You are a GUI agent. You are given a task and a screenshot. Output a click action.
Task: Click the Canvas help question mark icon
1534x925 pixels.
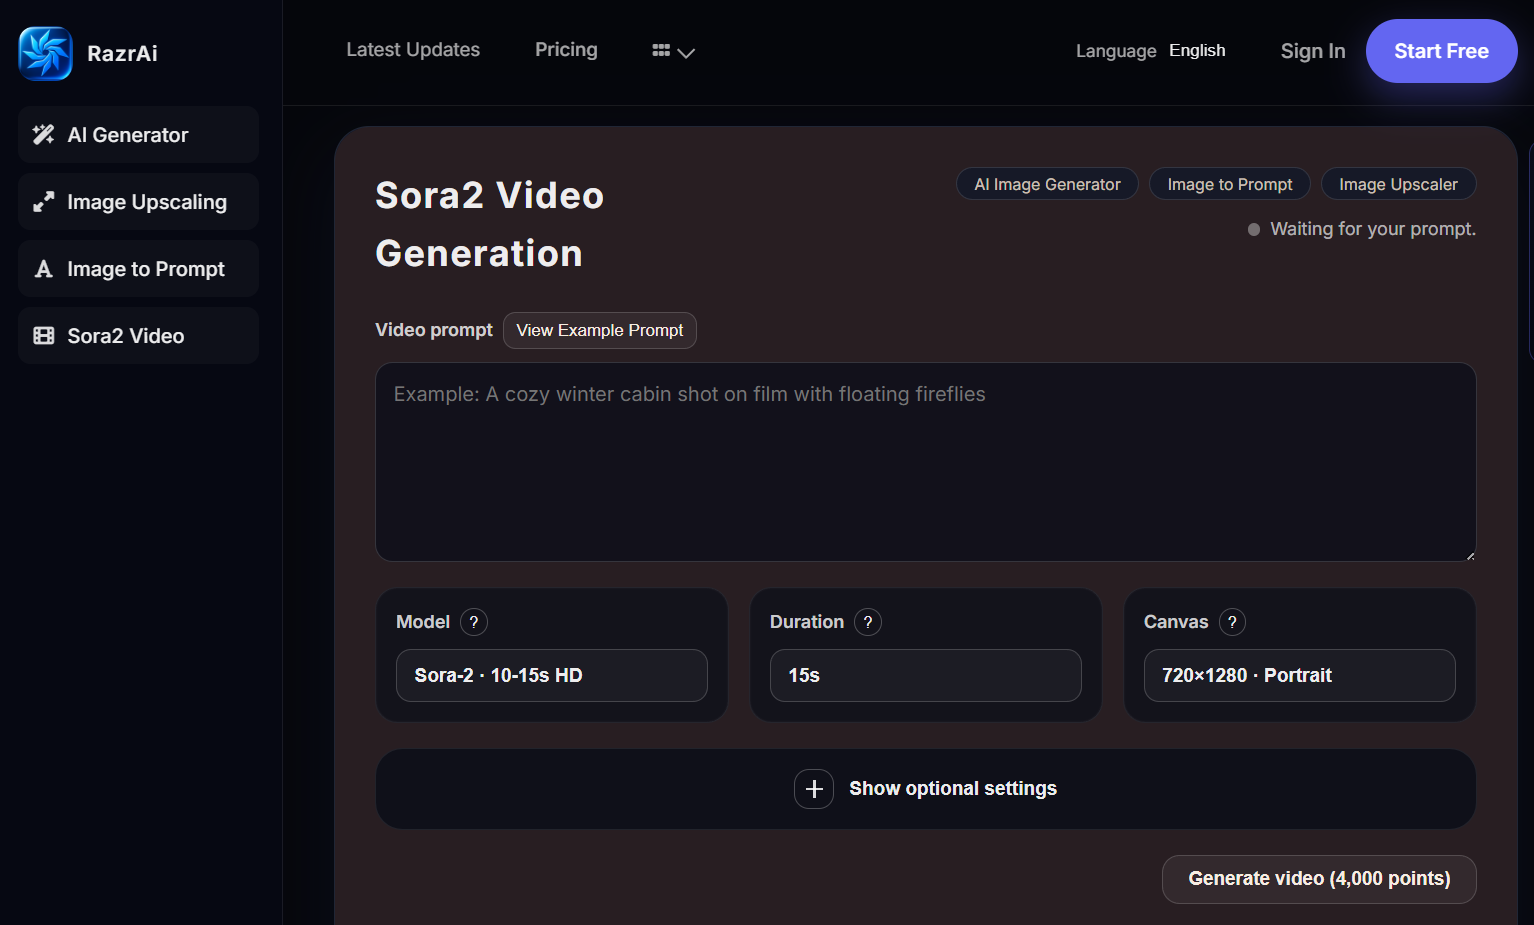point(1232,622)
